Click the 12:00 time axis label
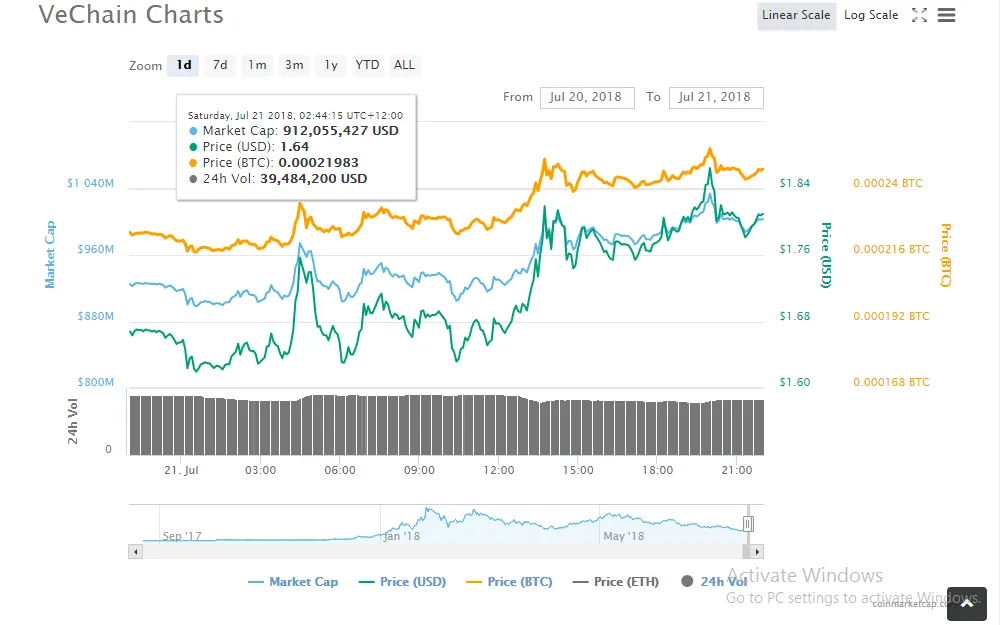Viewport: 1000px width, 625px height. click(x=499, y=470)
